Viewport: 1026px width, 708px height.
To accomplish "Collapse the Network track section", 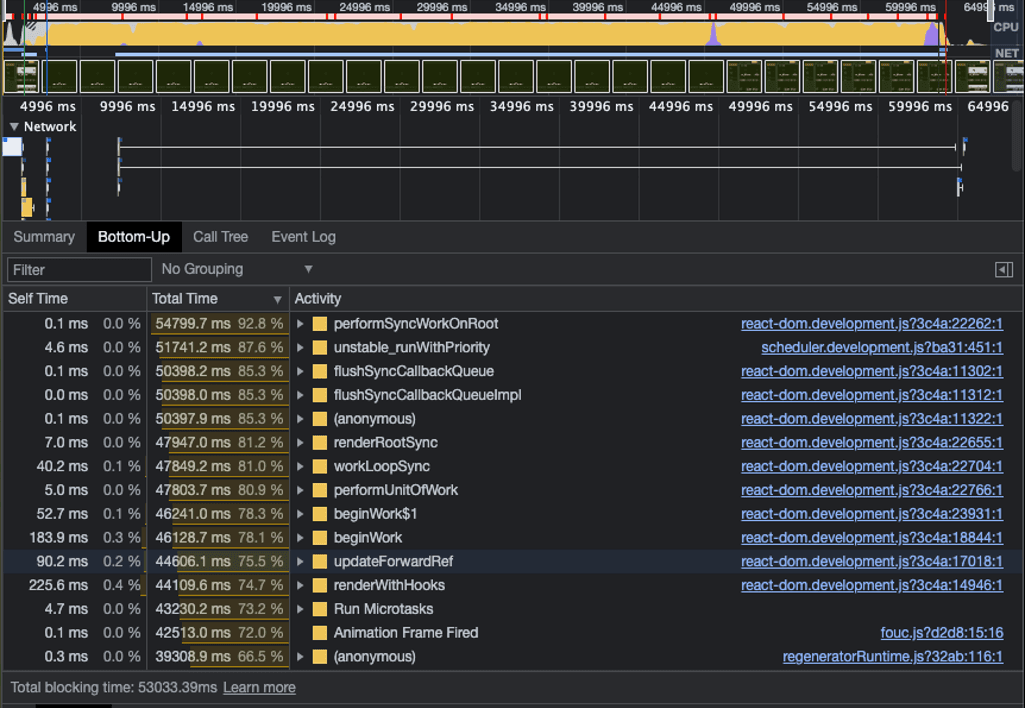I will click(x=14, y=127).
